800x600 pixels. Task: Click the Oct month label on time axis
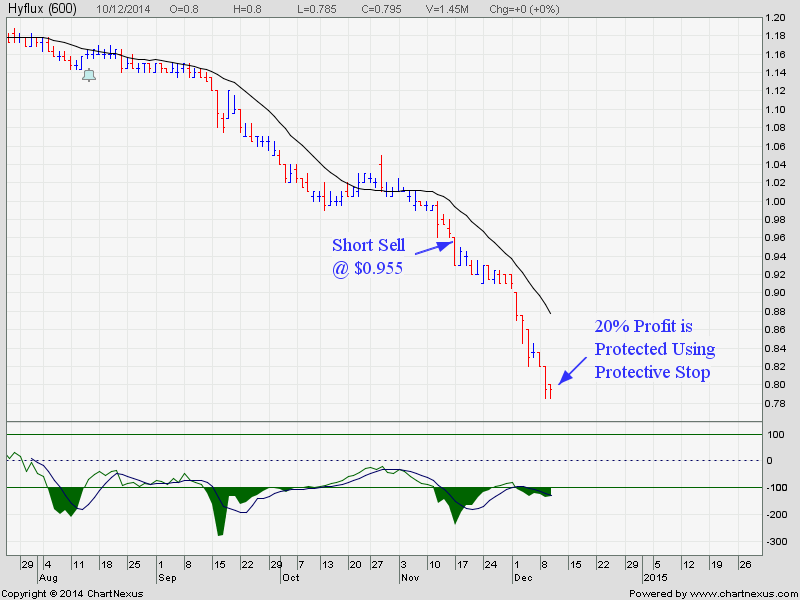click(291, 578)
